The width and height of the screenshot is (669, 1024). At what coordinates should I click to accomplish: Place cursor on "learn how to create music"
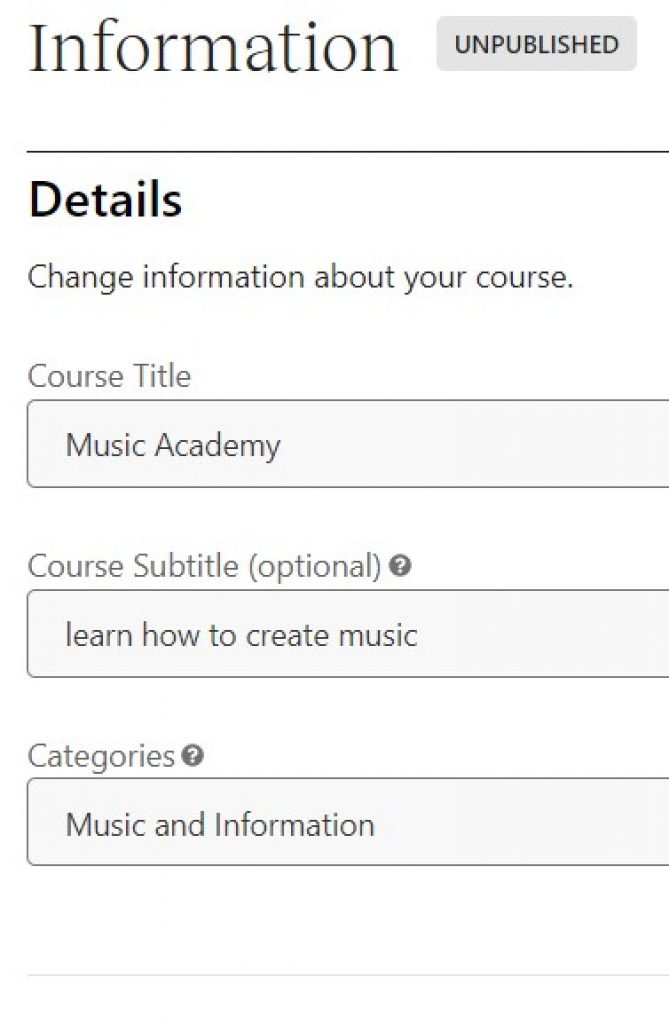coord(241,635)
